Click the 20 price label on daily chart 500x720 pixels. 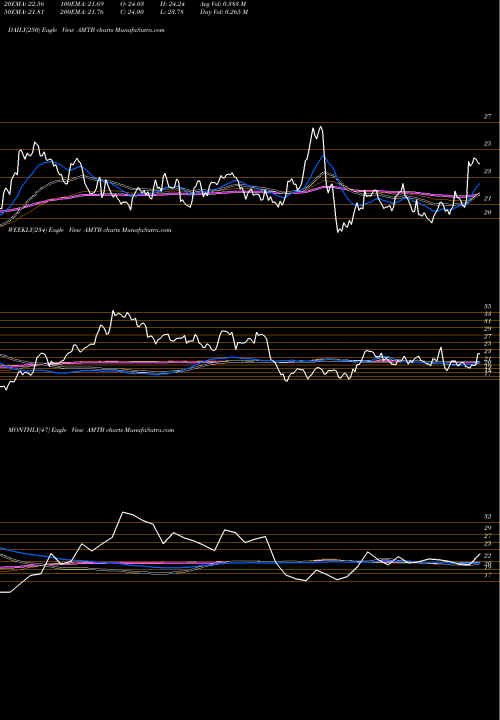pos(488,212)
